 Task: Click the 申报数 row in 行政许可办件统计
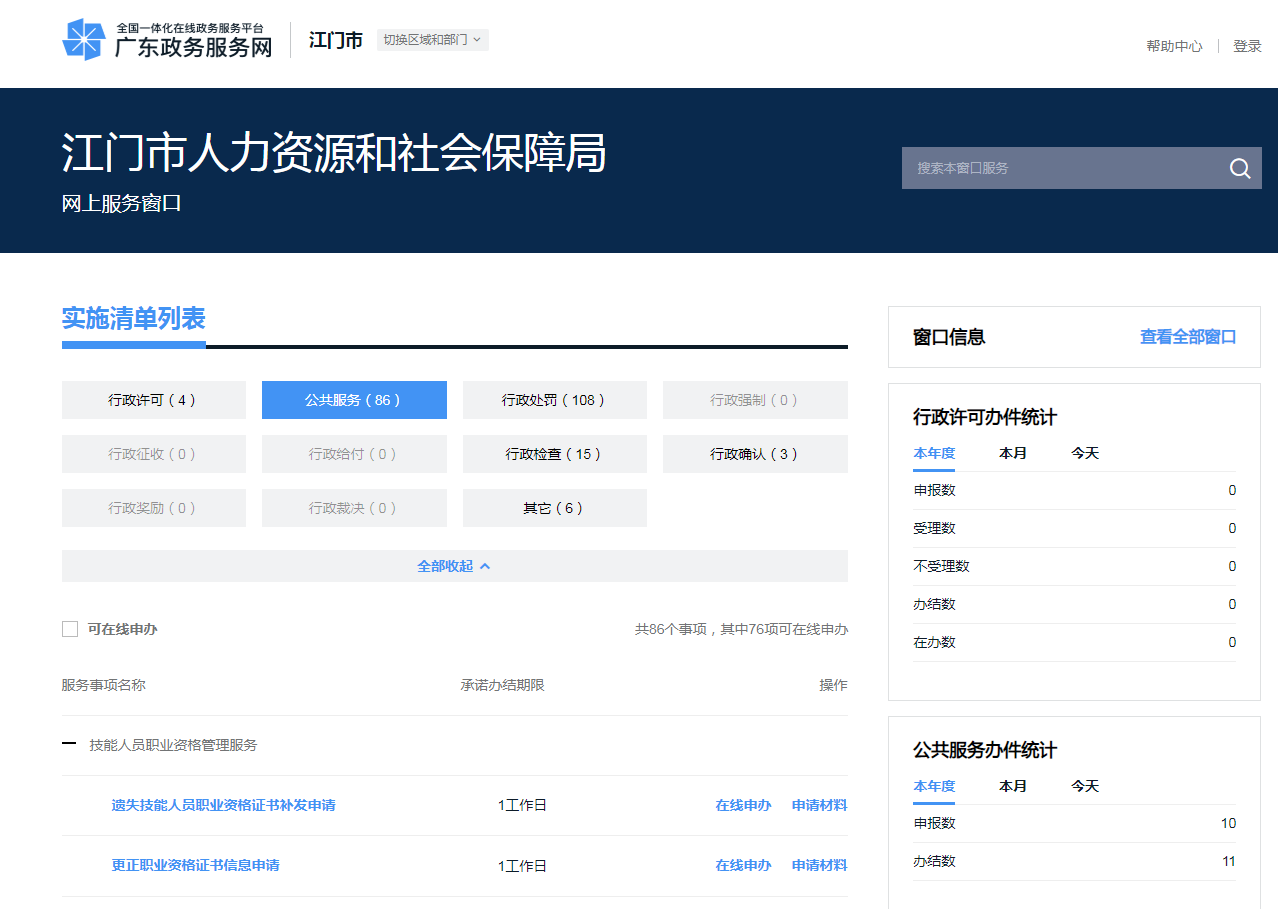tap(1074, 490)
